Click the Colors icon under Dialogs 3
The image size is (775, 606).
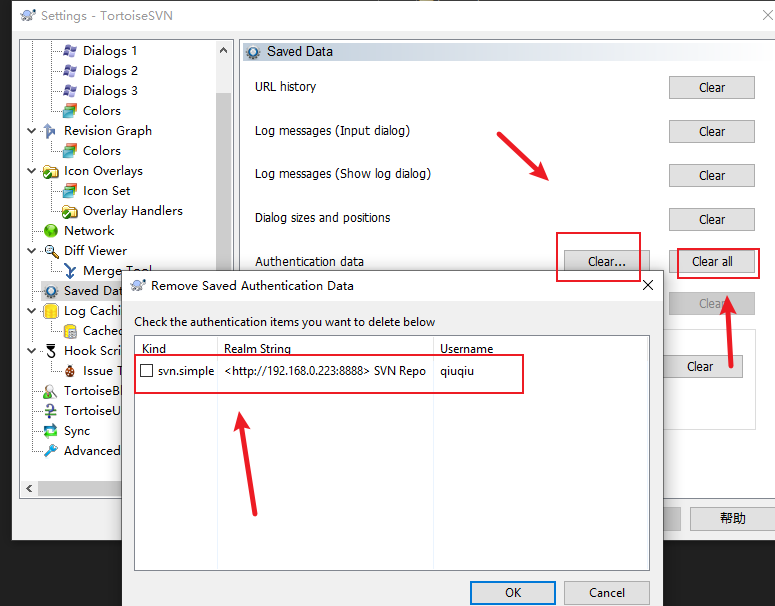click(x=70, y=111)
